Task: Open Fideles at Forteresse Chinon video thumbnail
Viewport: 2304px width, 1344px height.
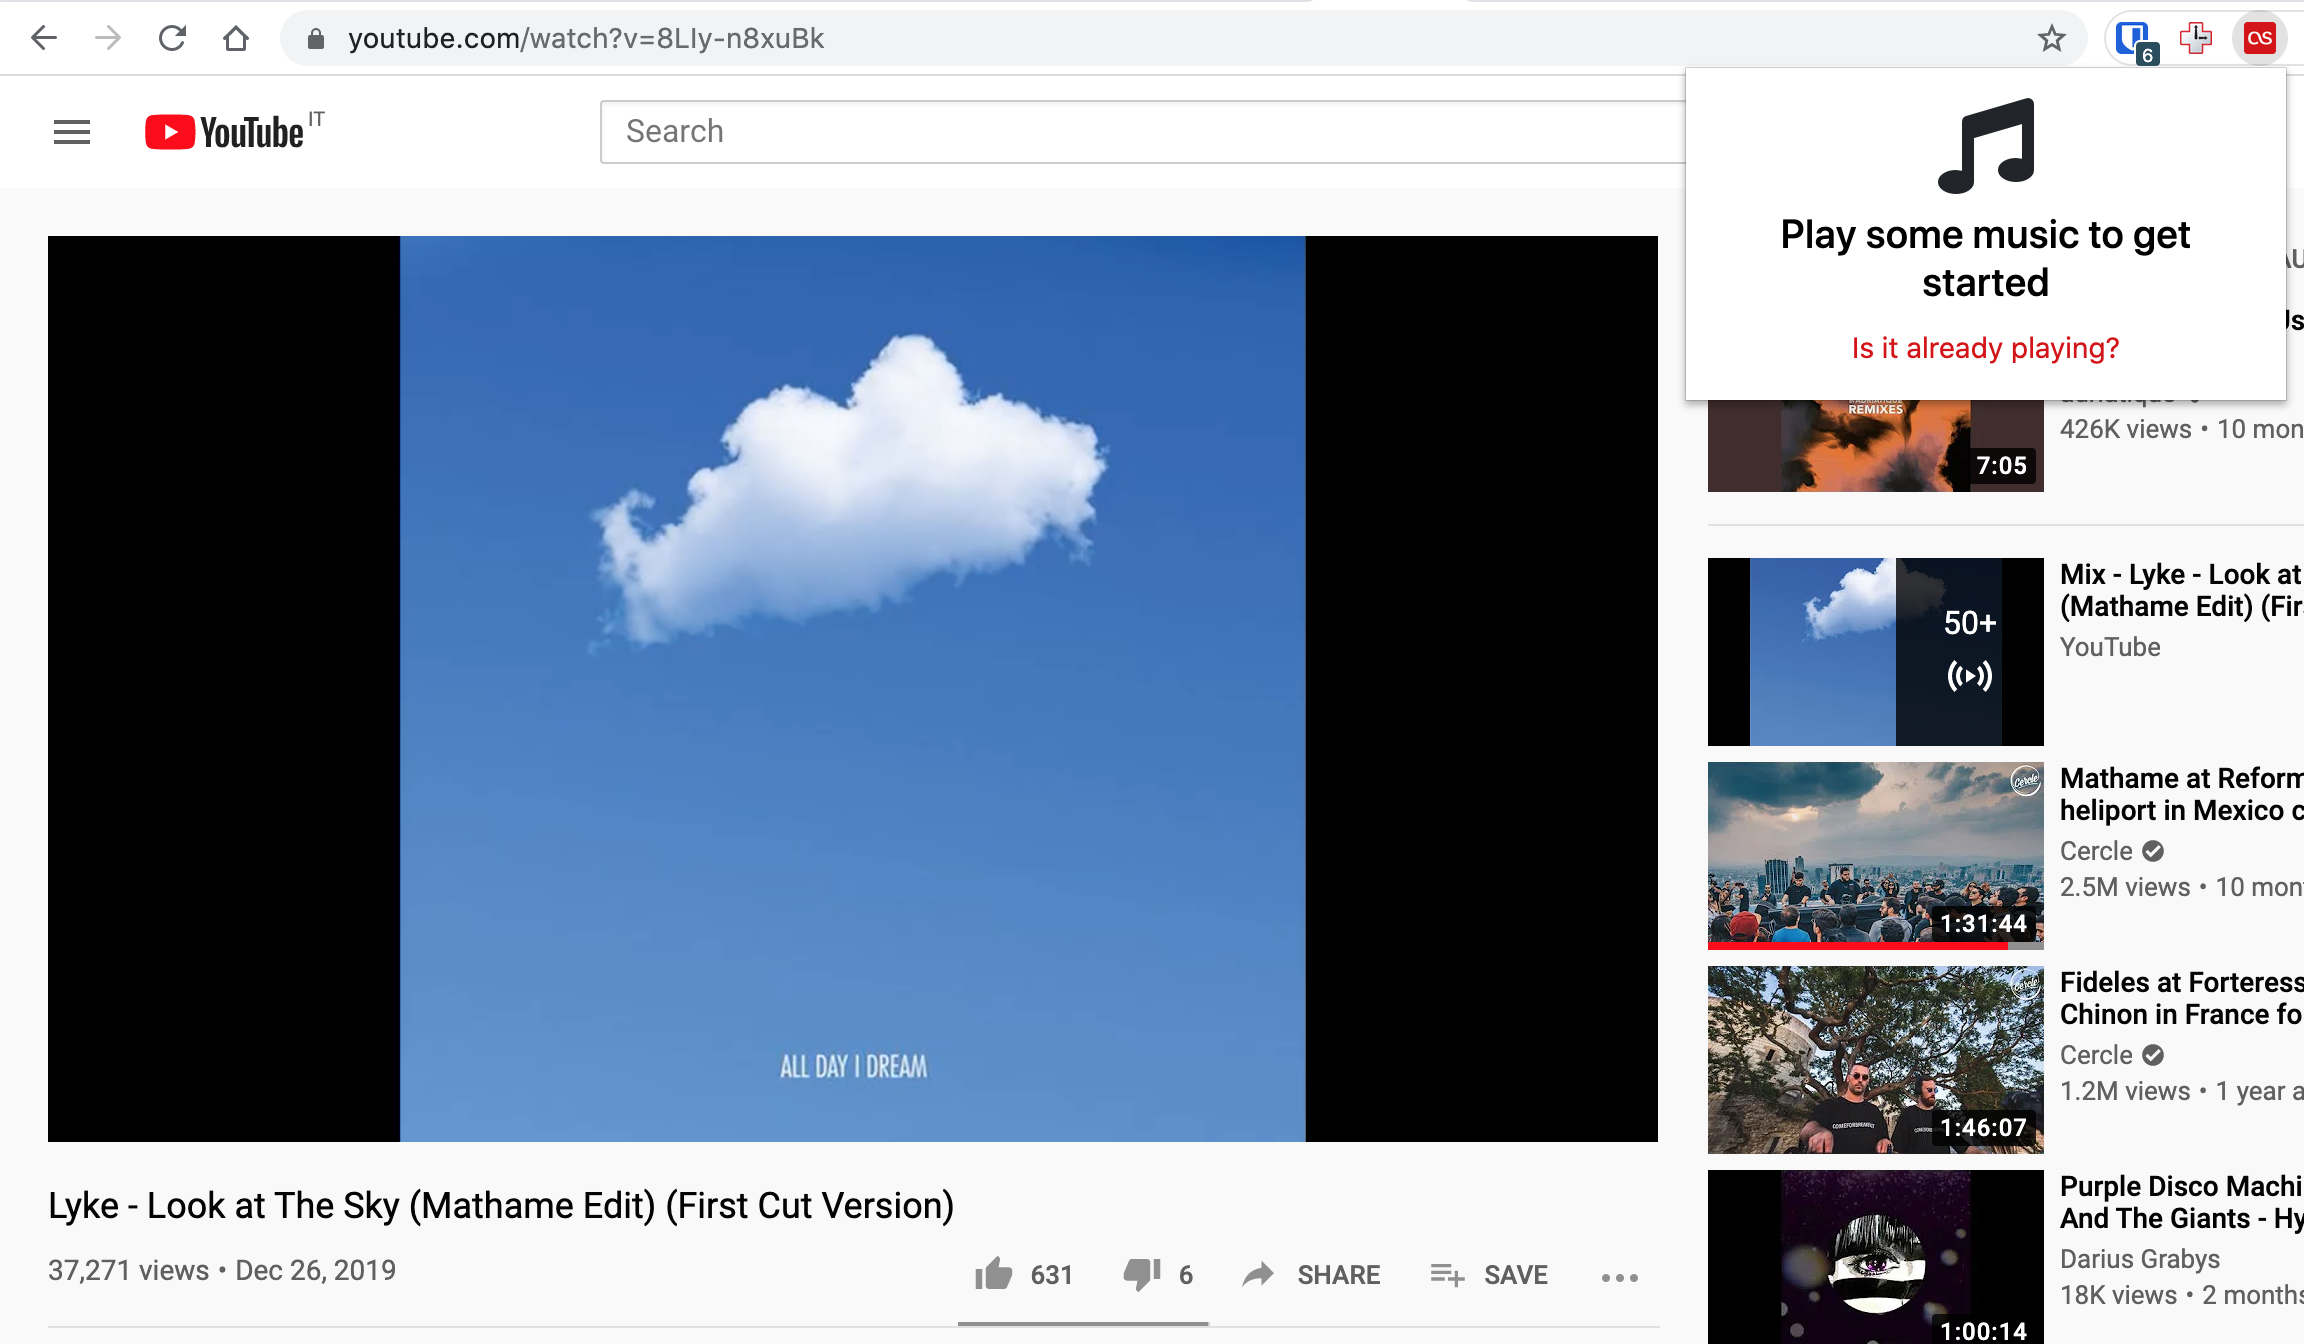Action: [x=1876, y=1060]
